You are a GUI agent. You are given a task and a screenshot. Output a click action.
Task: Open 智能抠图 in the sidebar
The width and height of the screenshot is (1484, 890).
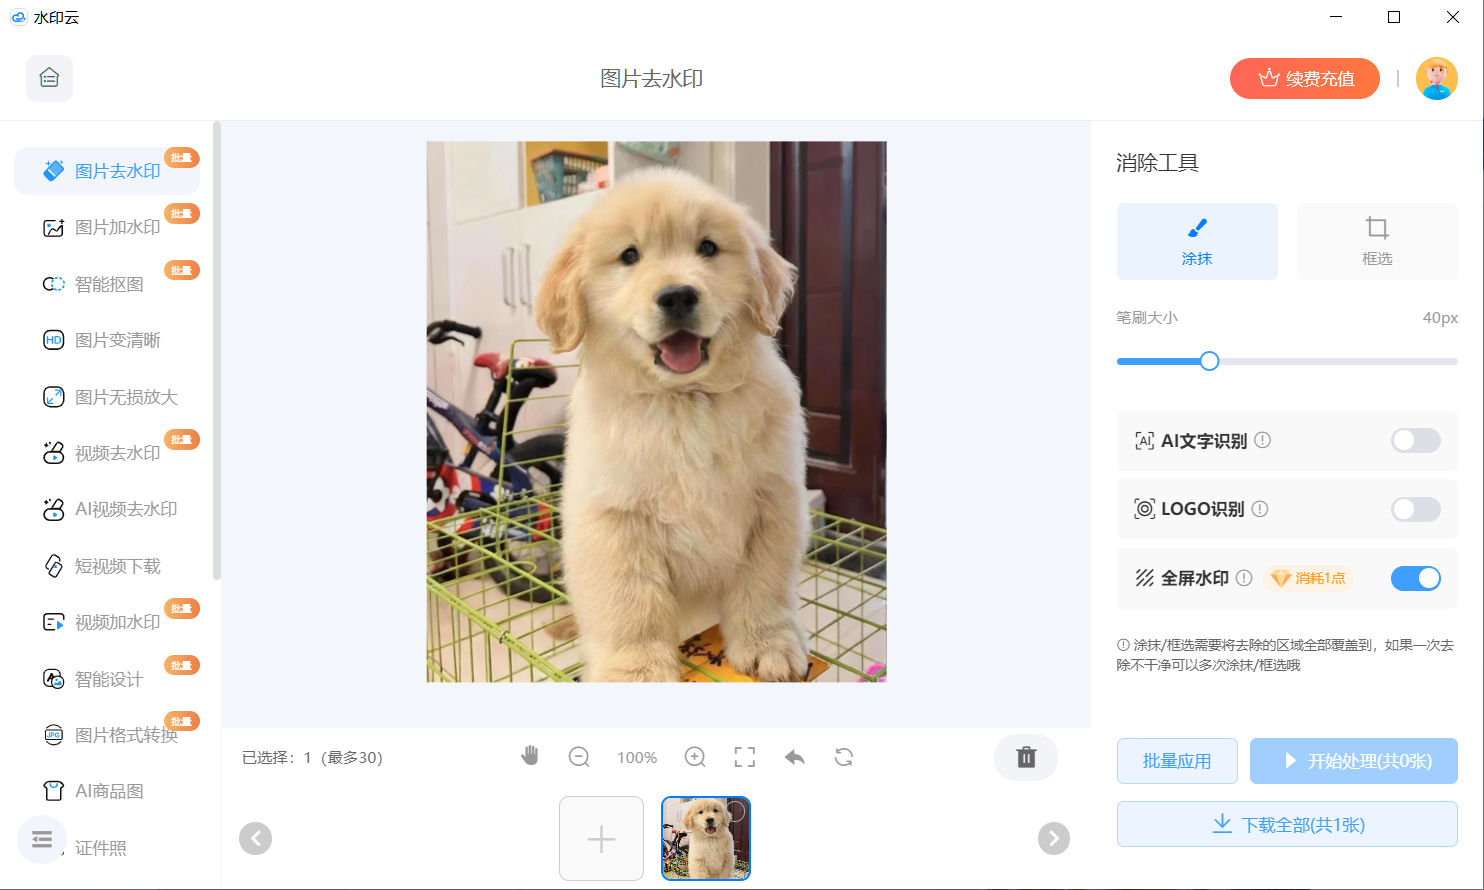coord(109,284)
